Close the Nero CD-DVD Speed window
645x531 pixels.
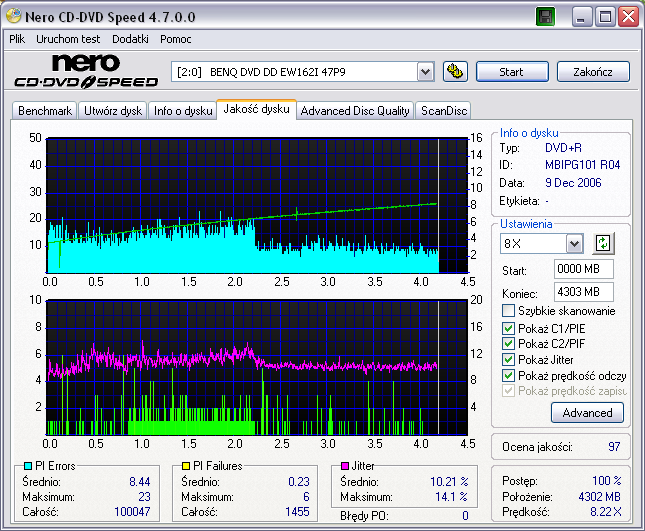coord(629,17)
